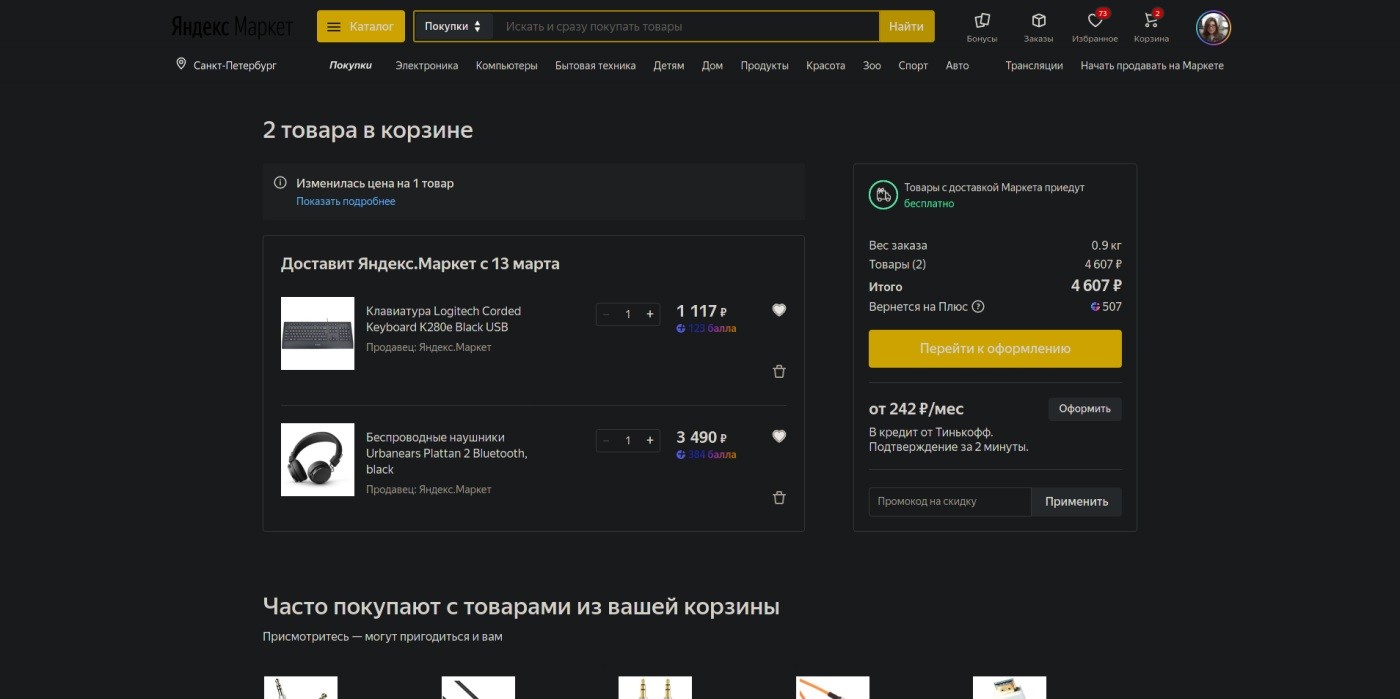Screen dimensions: 1400x699
Task: Click the Промокод на скидку field
Action: point(950,501)
